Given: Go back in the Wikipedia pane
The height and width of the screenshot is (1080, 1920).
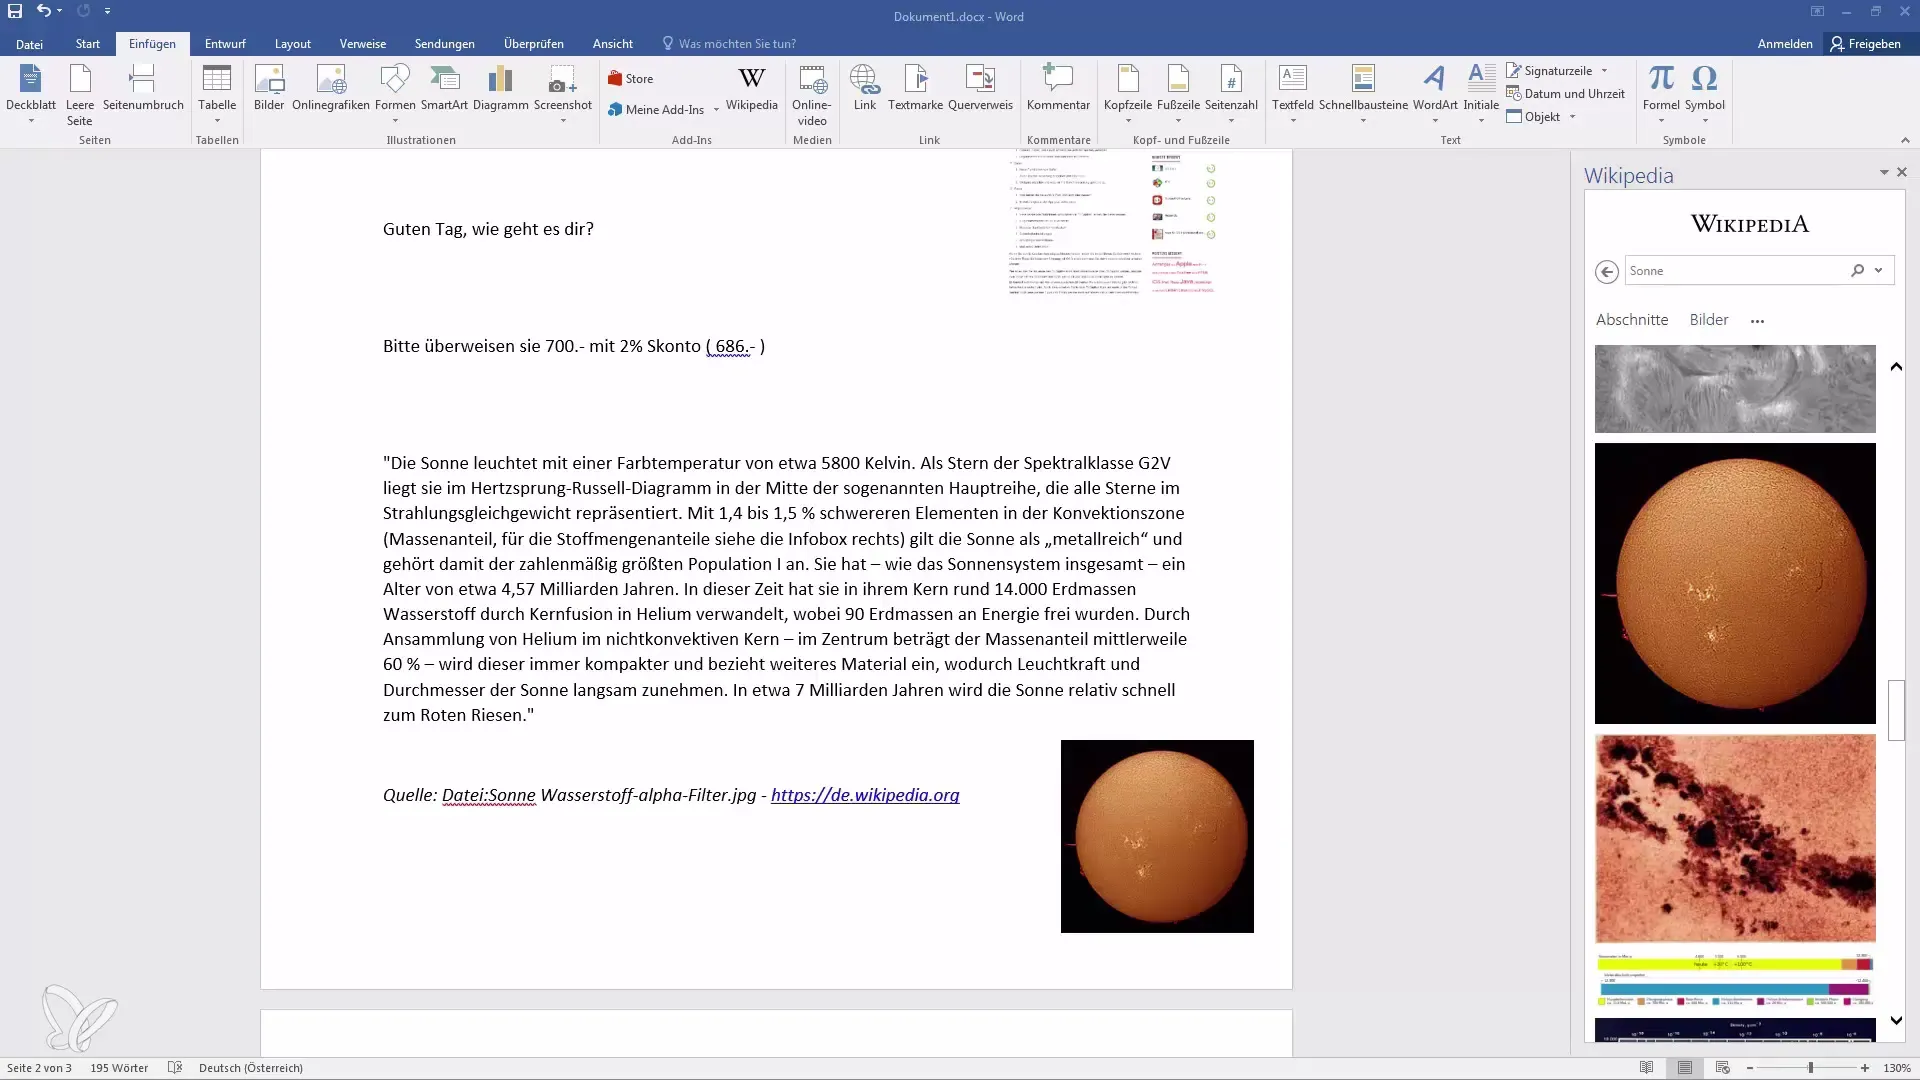Looking at the screenshot, I should (1607, 272).
